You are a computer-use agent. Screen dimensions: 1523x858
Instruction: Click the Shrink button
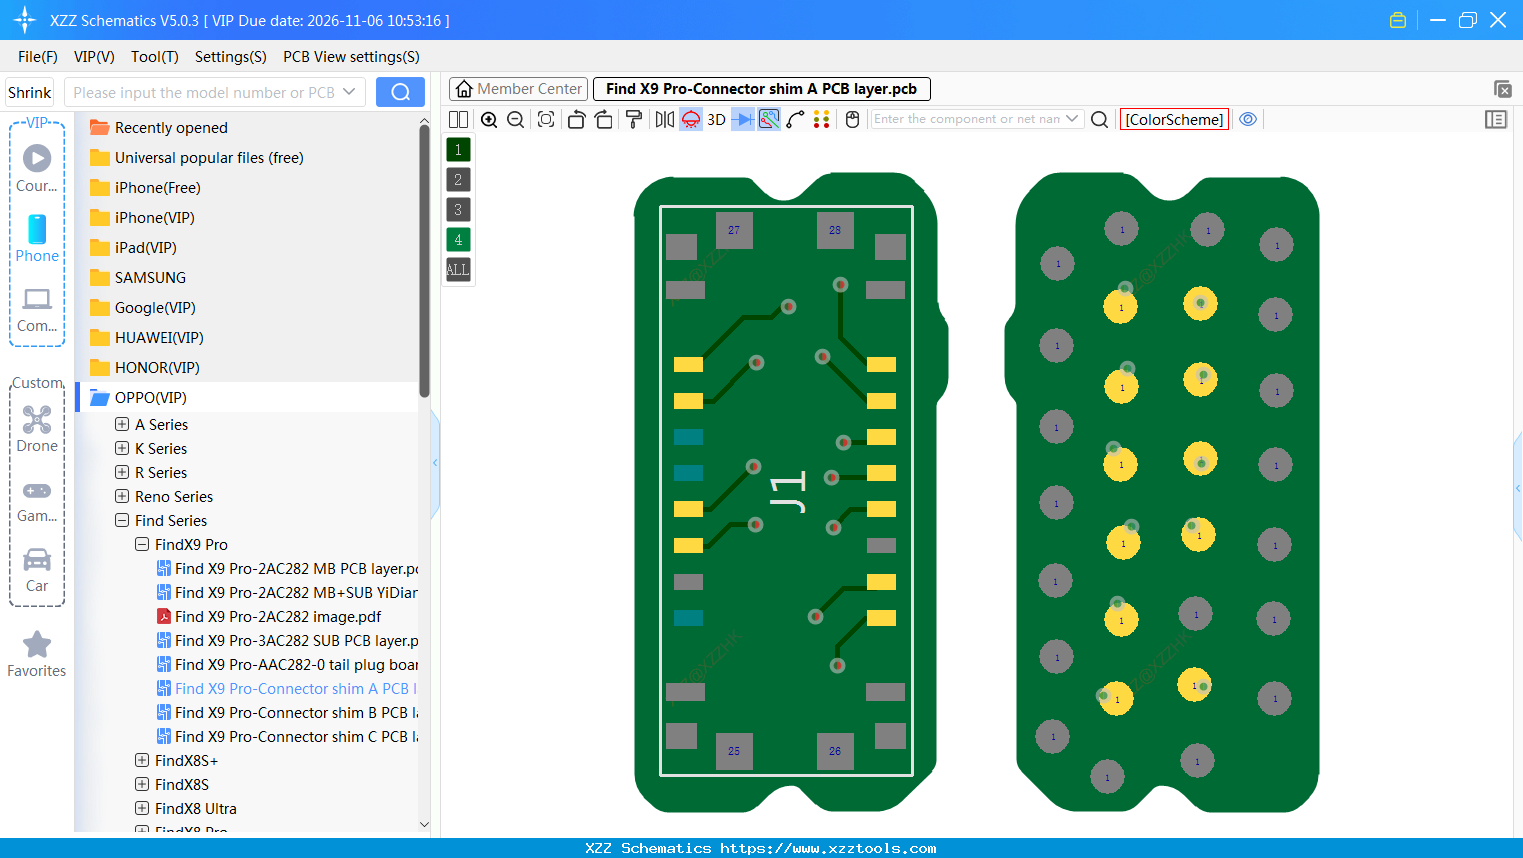point(29,91)
